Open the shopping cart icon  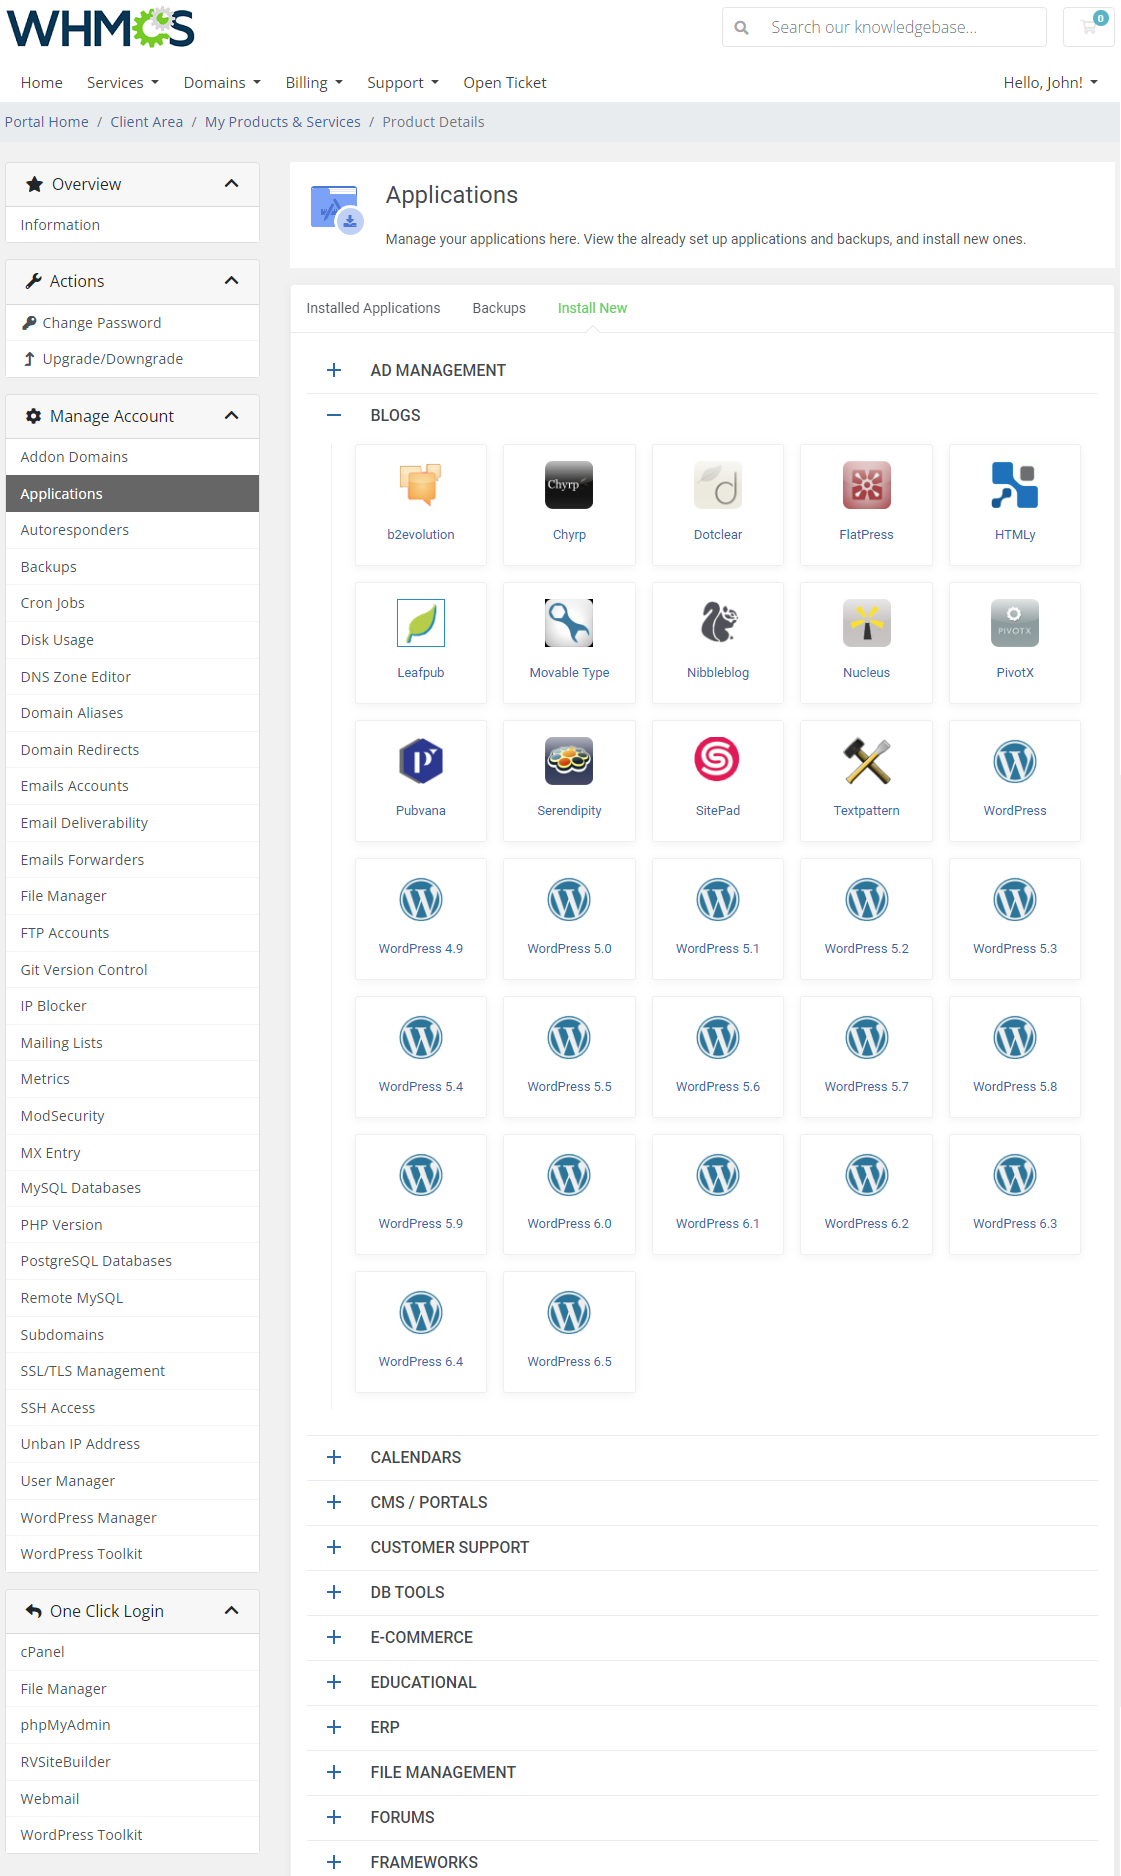(x=1089, y=27)
